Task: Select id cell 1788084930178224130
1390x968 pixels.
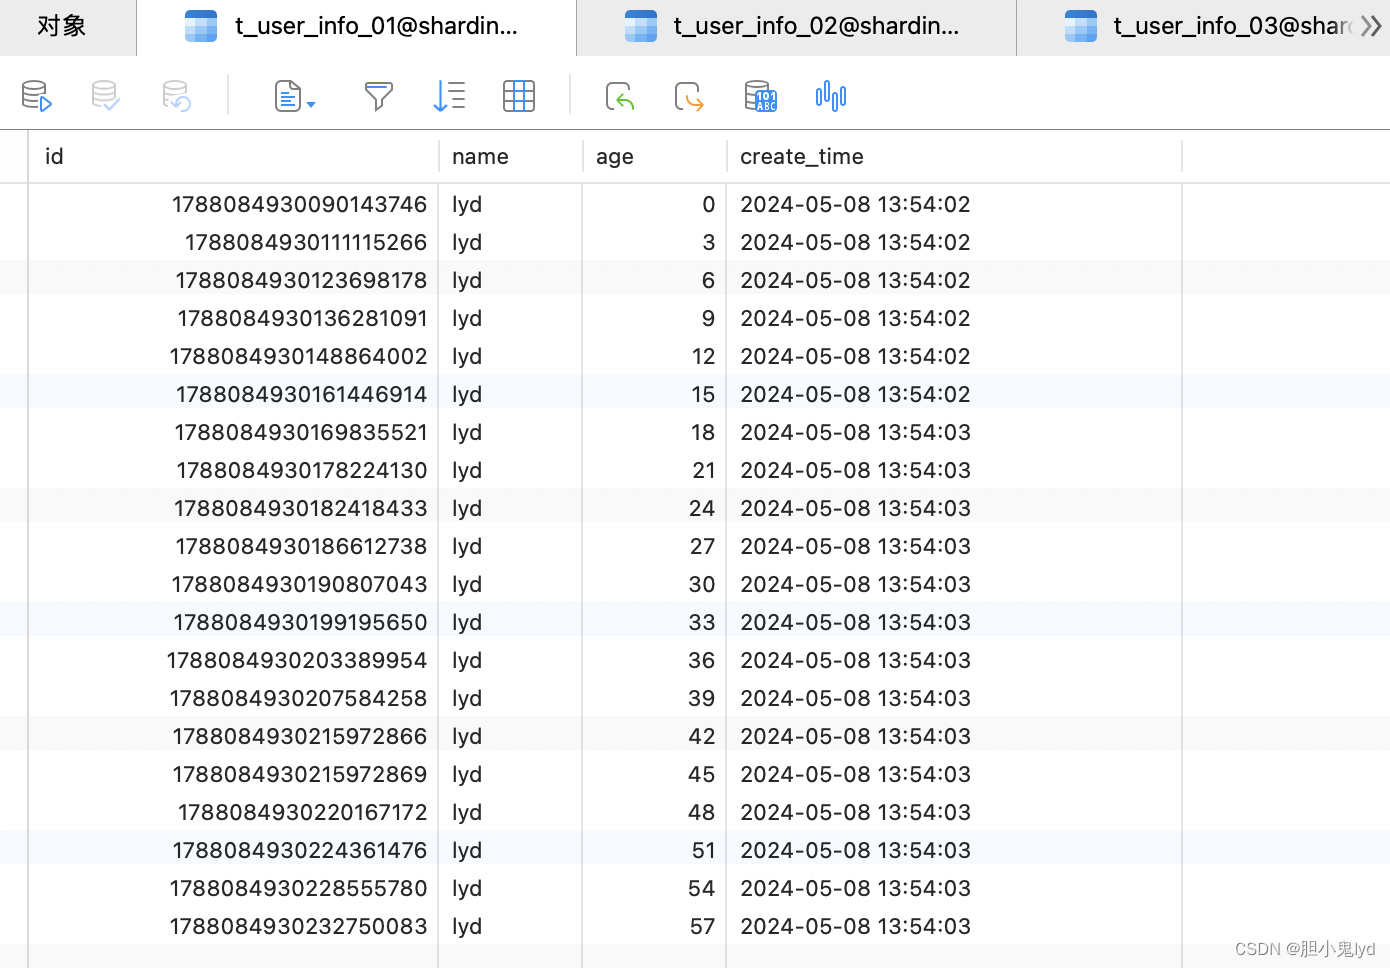Action: click(x=233, y=470)
